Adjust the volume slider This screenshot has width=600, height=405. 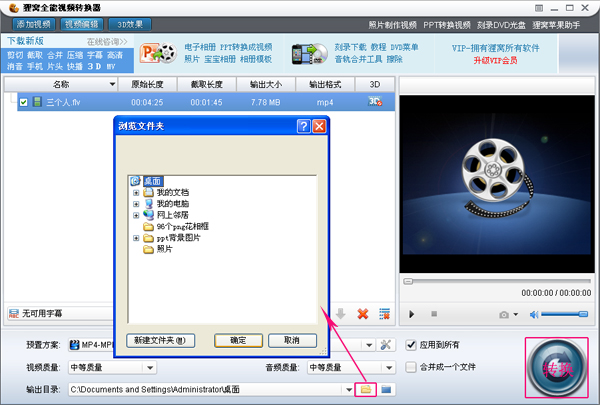564,314
